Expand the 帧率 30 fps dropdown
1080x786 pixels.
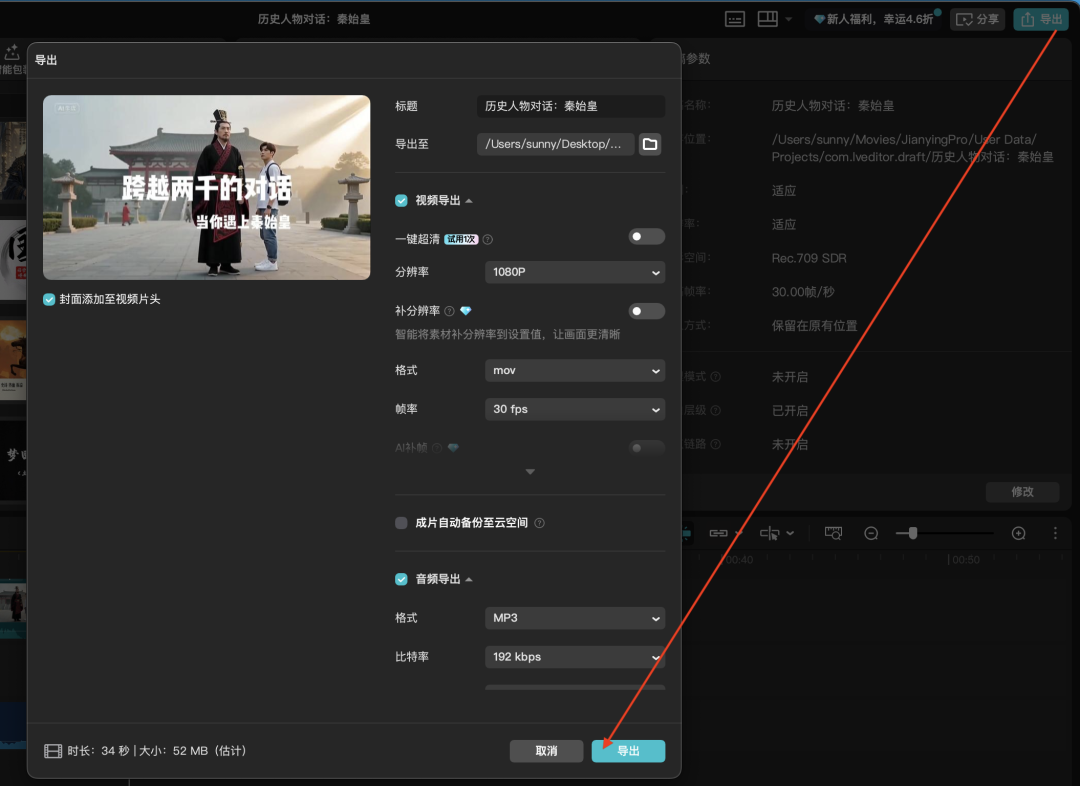click(574, 409)
